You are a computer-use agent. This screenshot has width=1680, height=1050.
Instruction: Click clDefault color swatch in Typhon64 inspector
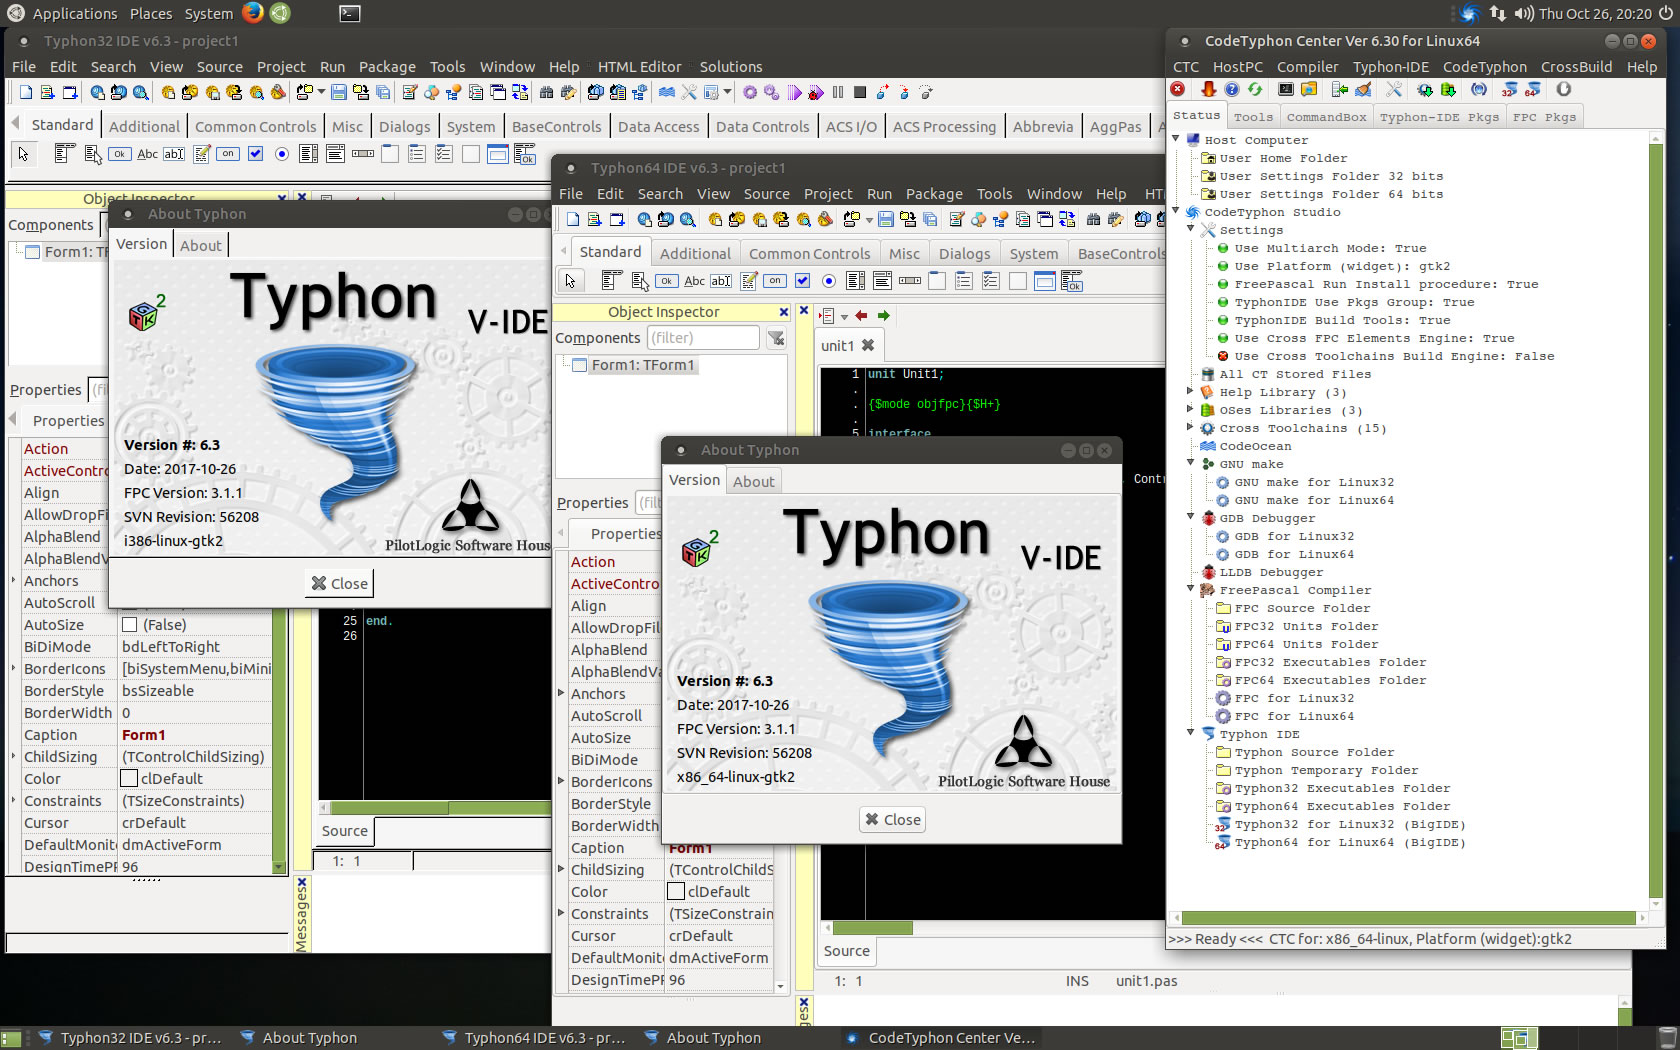(676, 892)
